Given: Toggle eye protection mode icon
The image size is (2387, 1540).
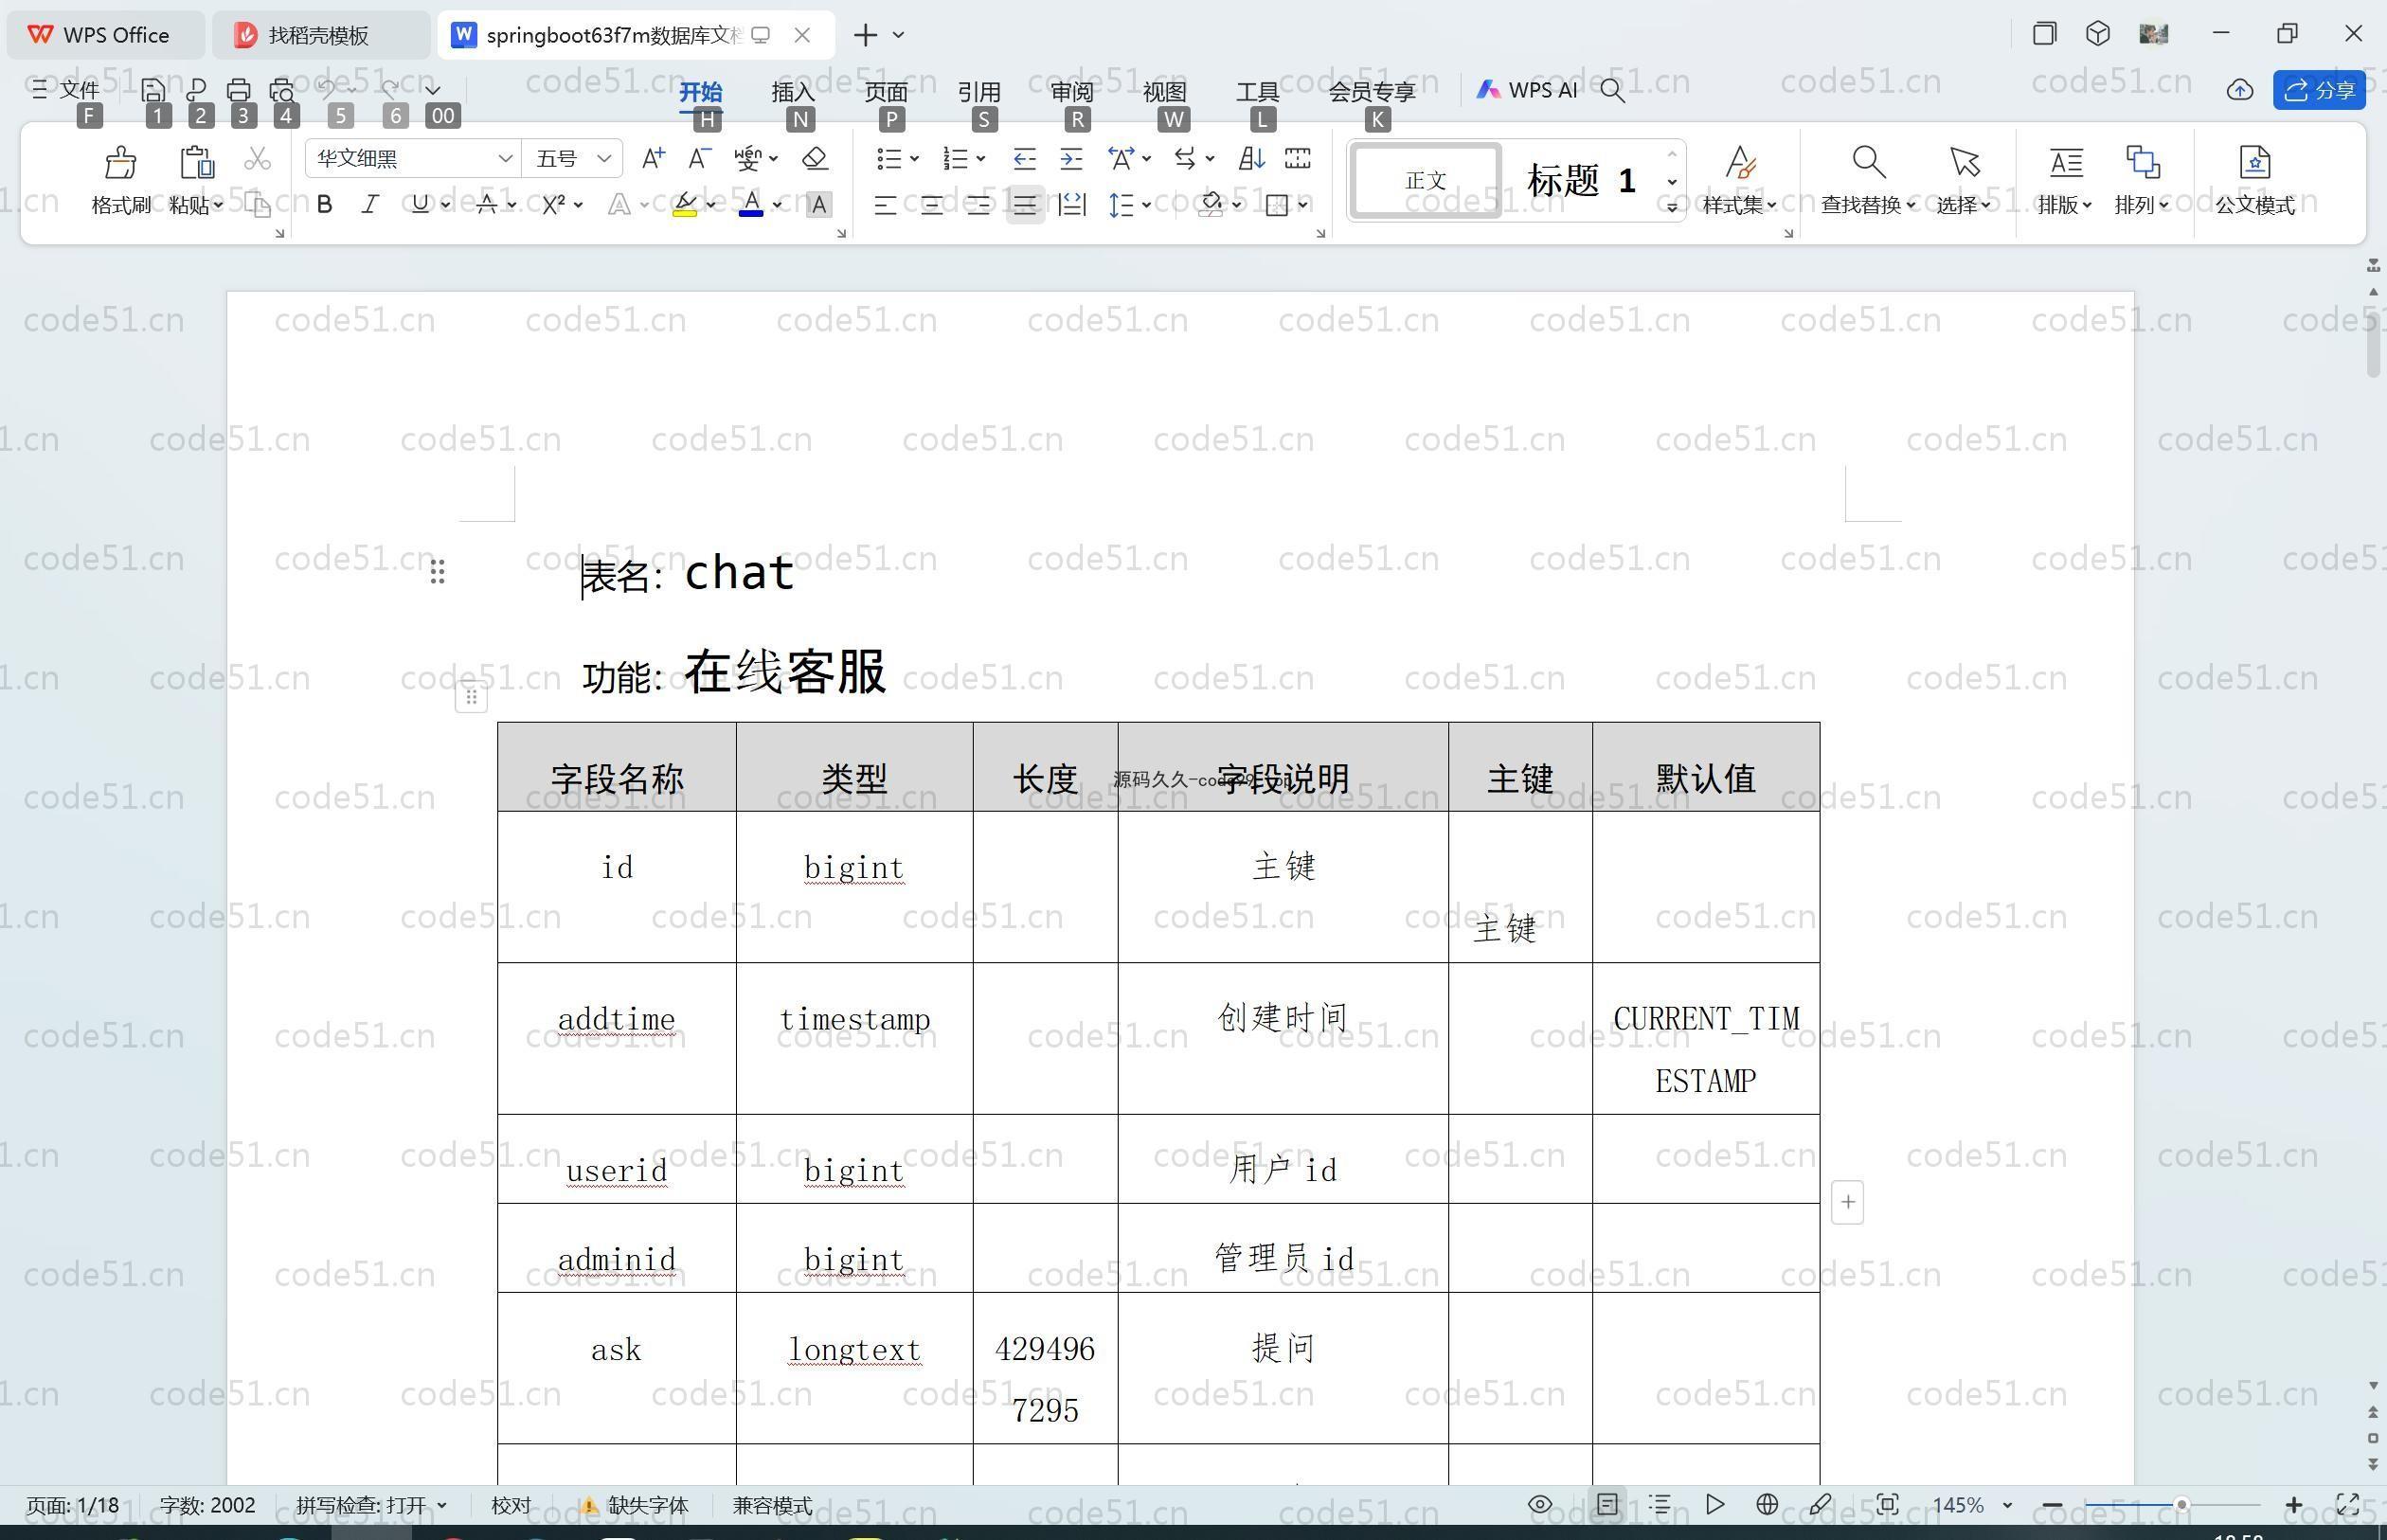Looking at the screenshot, I should pos(1540,1504).
